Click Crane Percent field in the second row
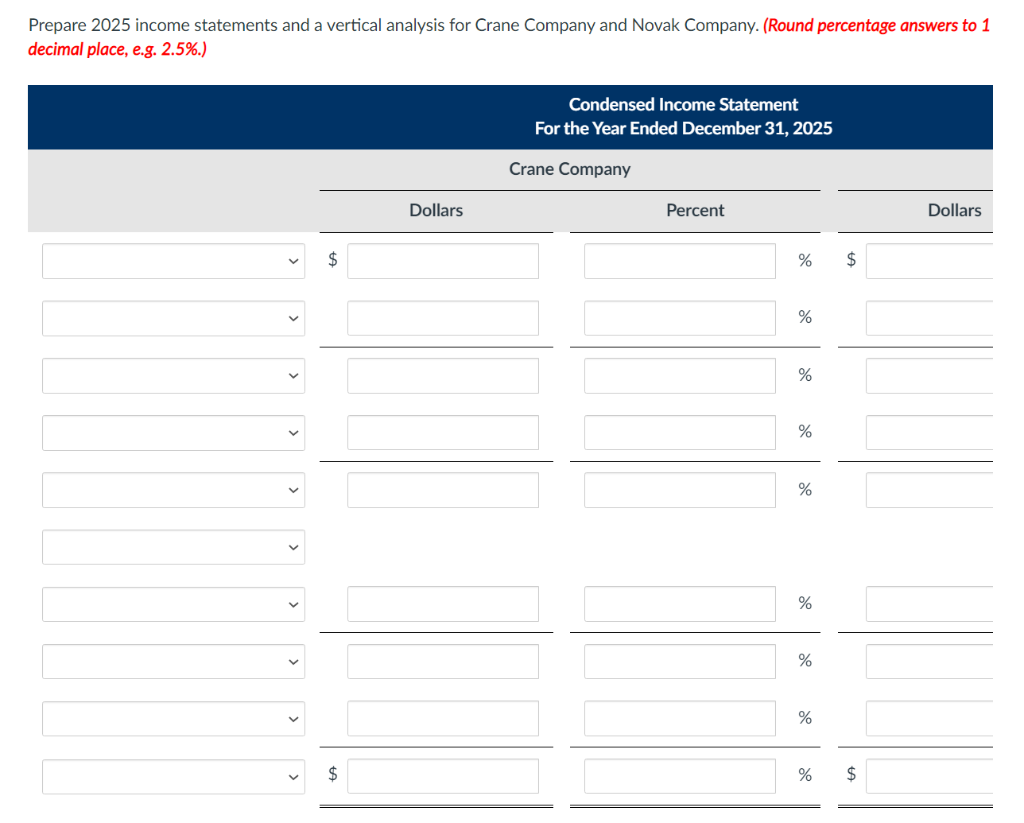The height and width of the screenshot is (823, 1024). [x=680, y=318]
